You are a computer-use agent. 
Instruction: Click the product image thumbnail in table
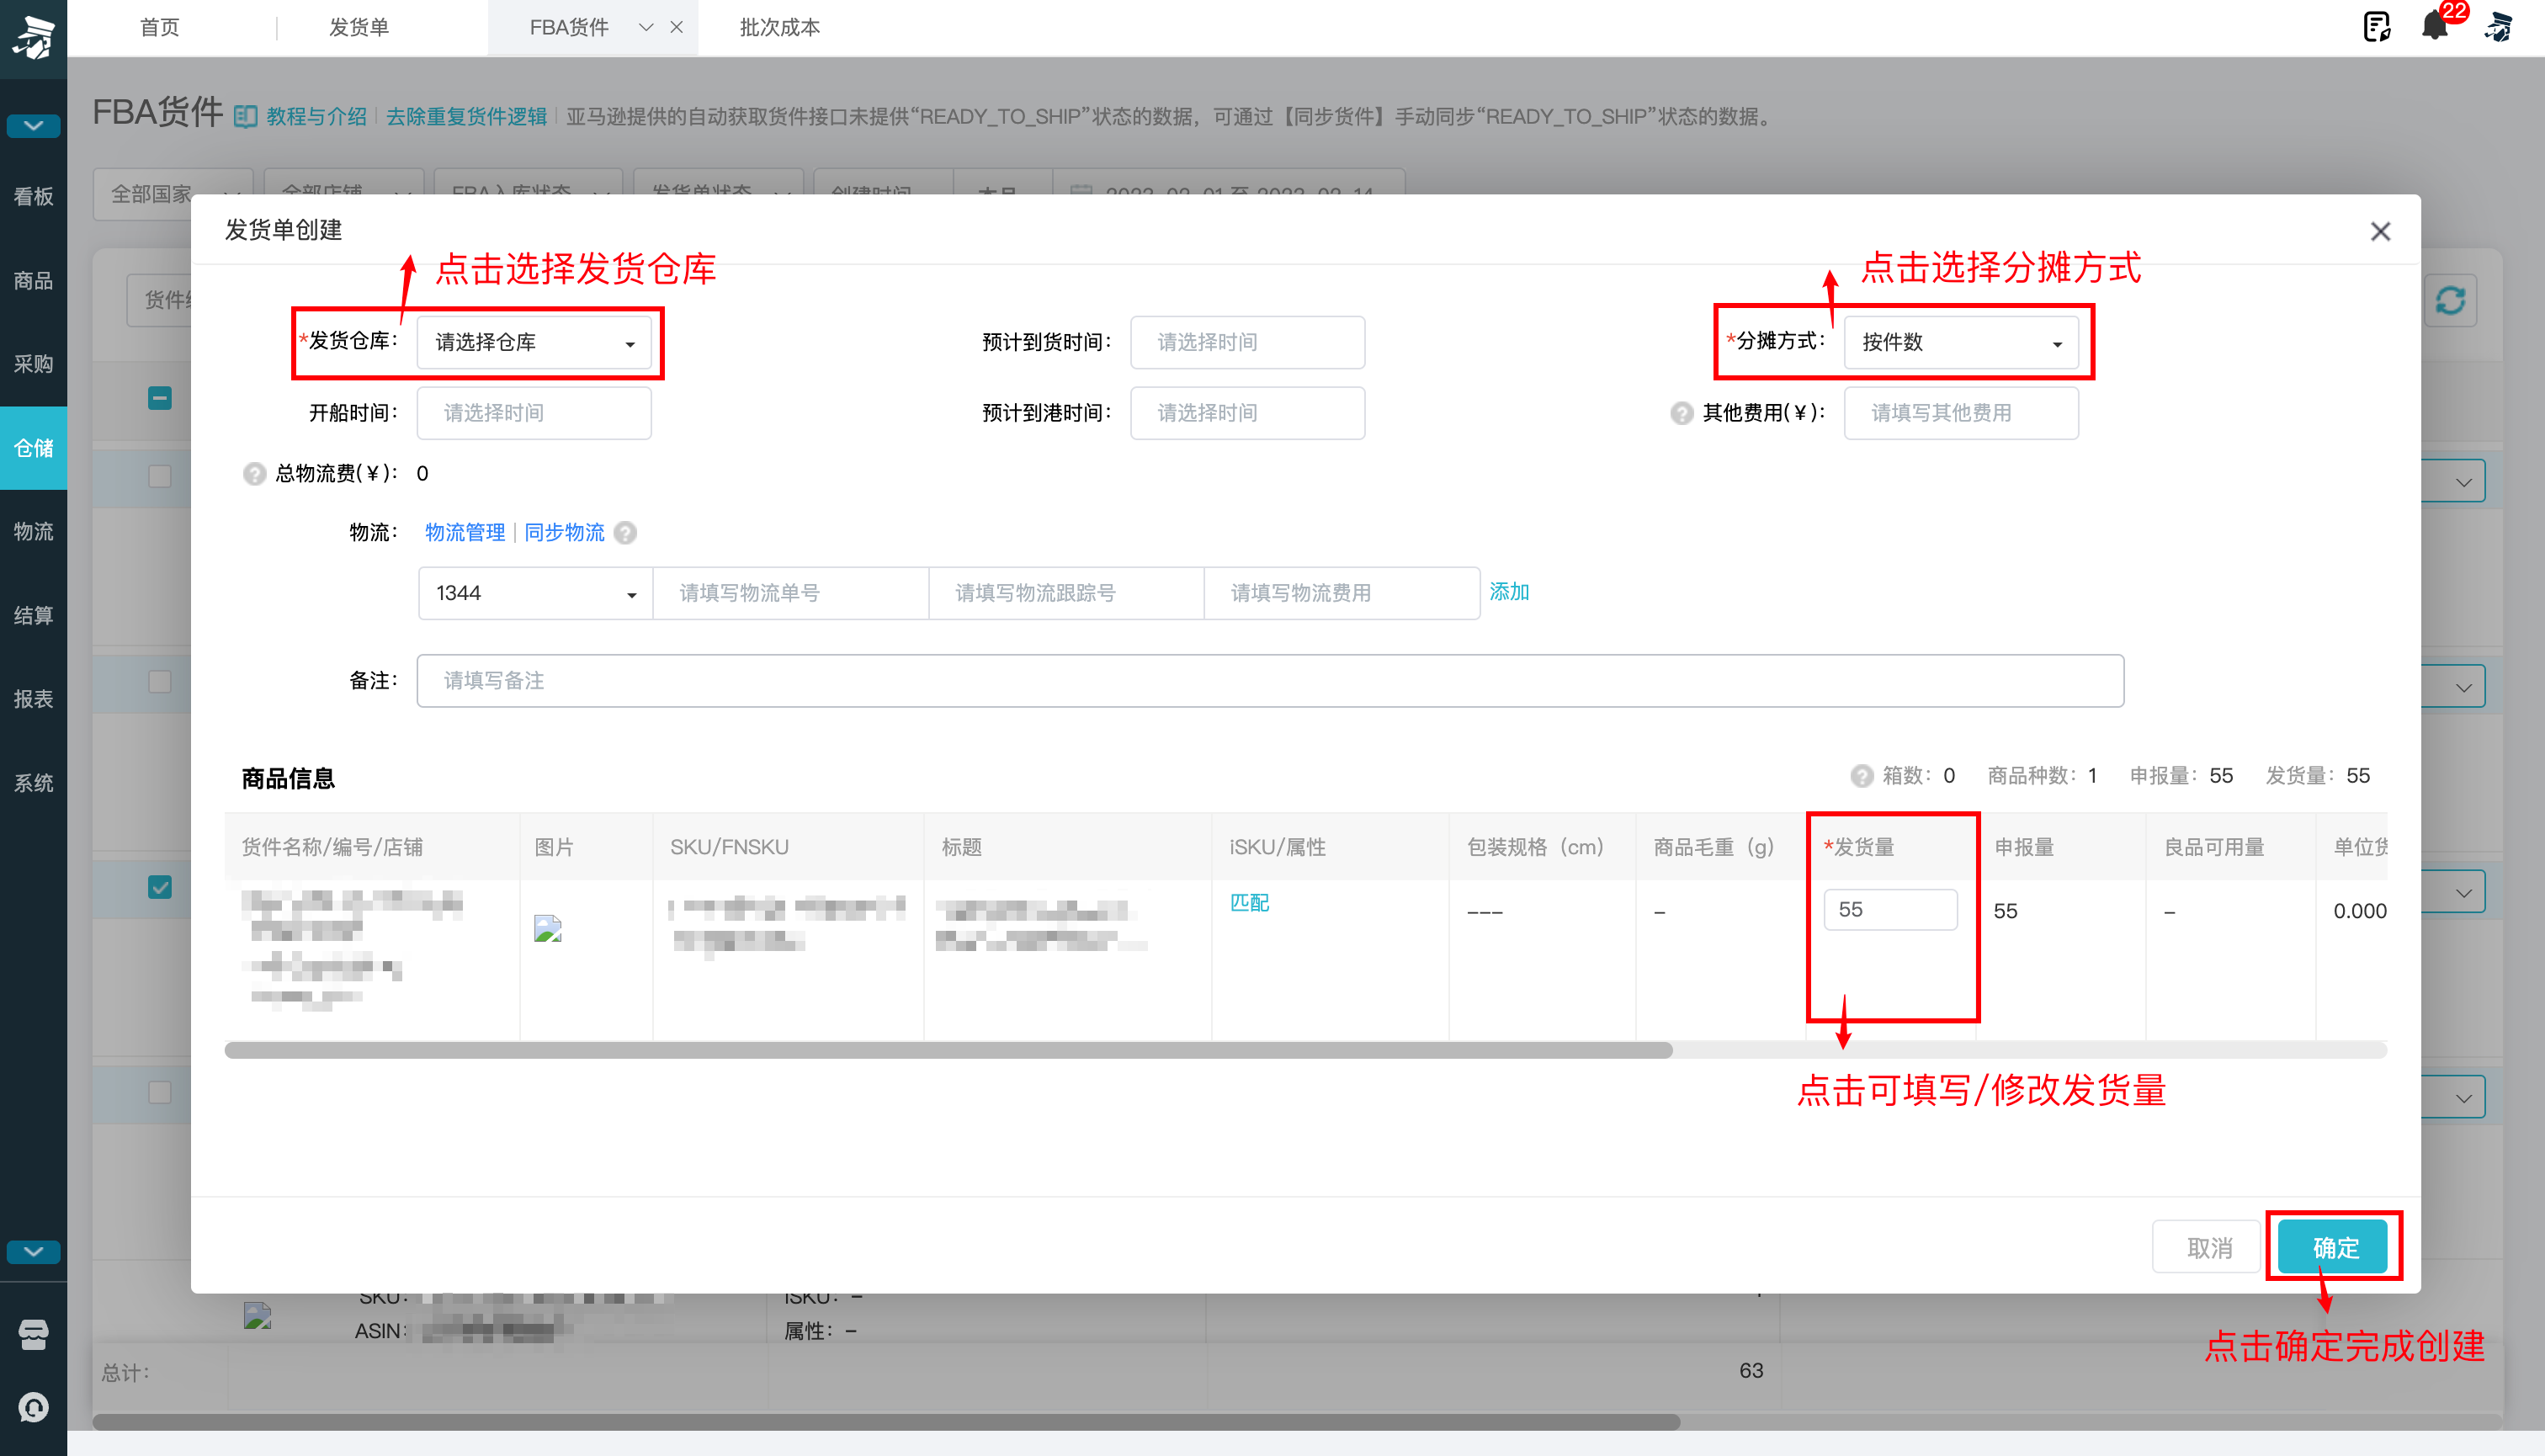(x=548, y=929)
